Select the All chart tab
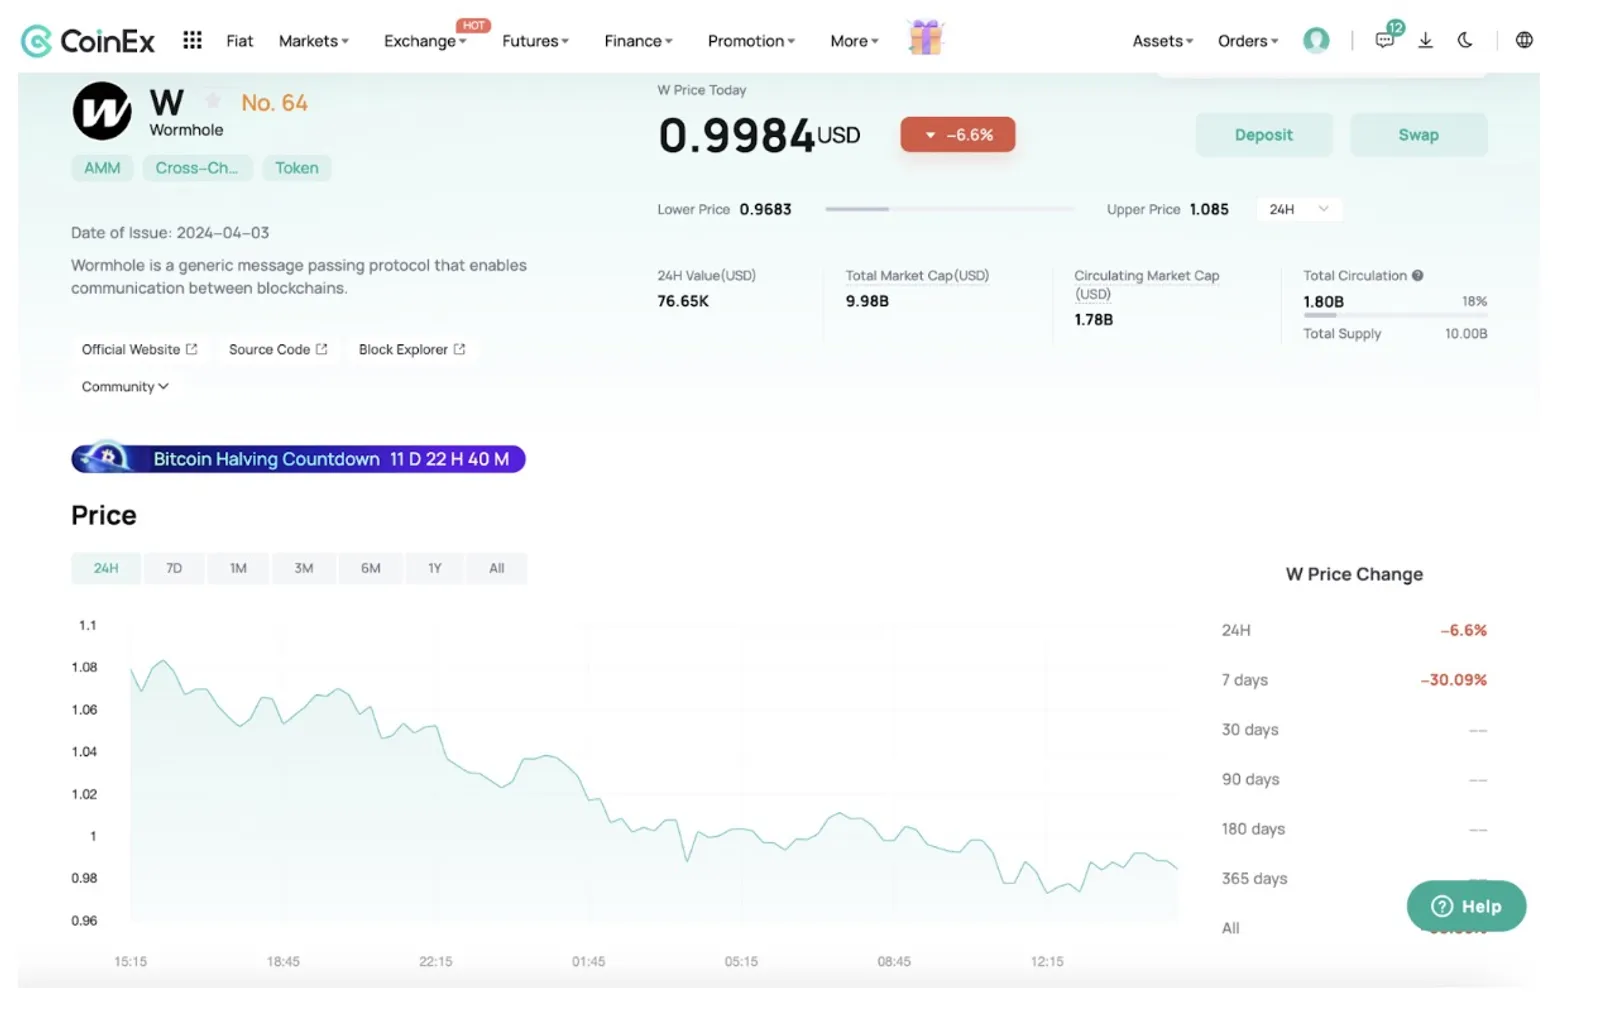 [497, 568]
